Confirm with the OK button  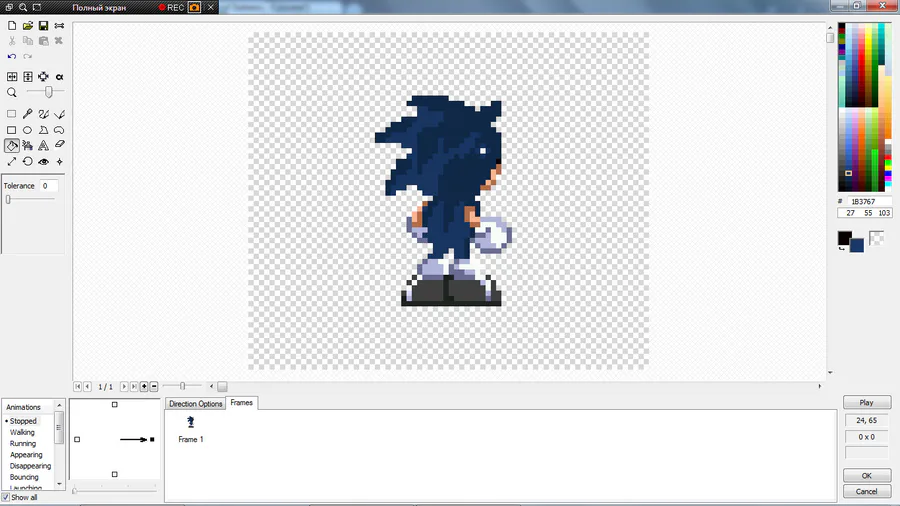point(867,476)
